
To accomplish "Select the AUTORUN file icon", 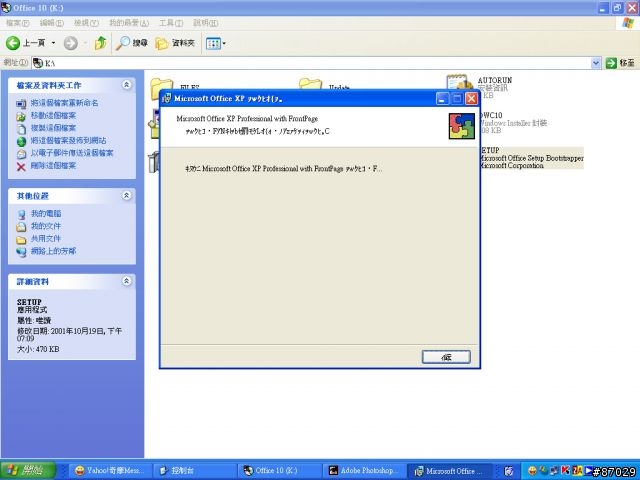I will coord(458,82).
